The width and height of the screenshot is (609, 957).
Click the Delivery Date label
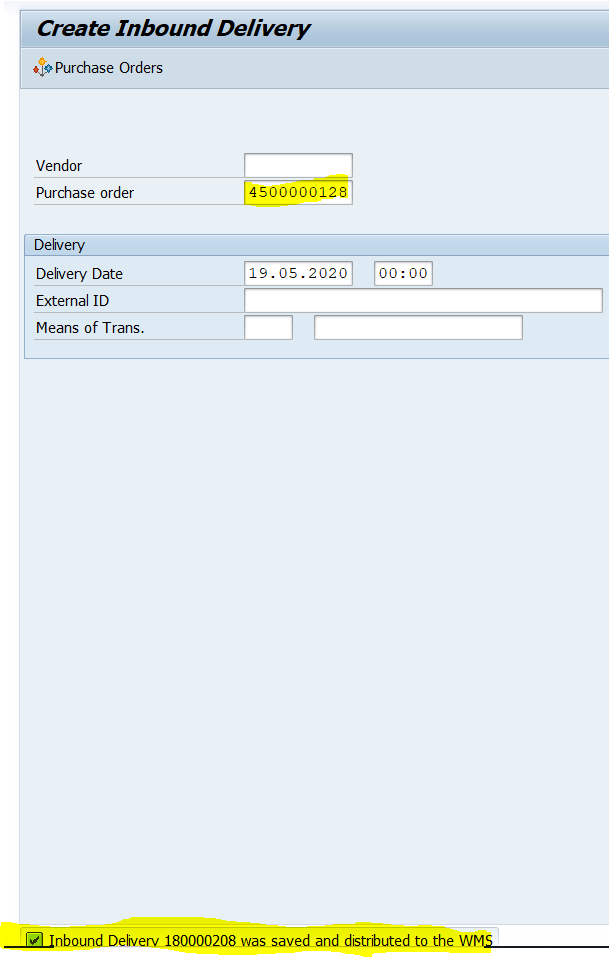pyautogui.click(x=79, y=273)
